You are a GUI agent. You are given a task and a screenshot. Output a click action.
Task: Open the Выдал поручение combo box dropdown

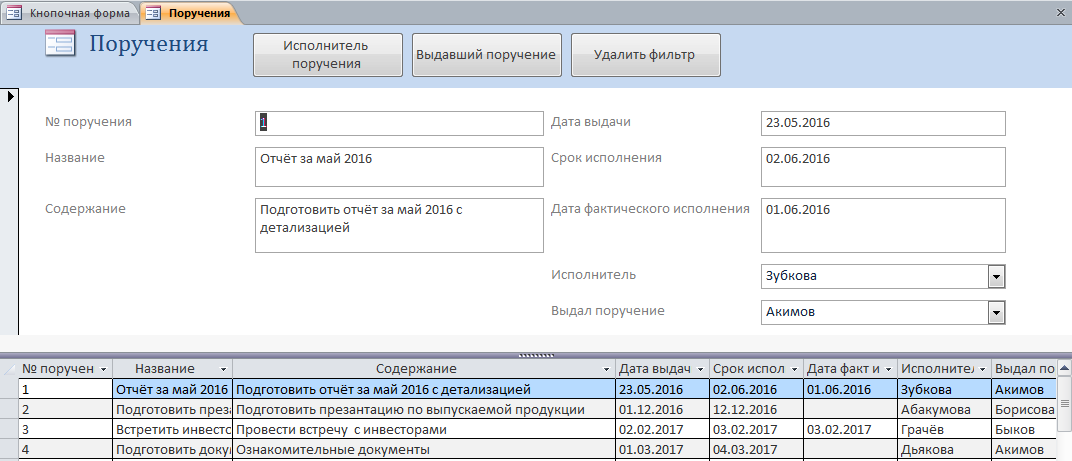995,313
